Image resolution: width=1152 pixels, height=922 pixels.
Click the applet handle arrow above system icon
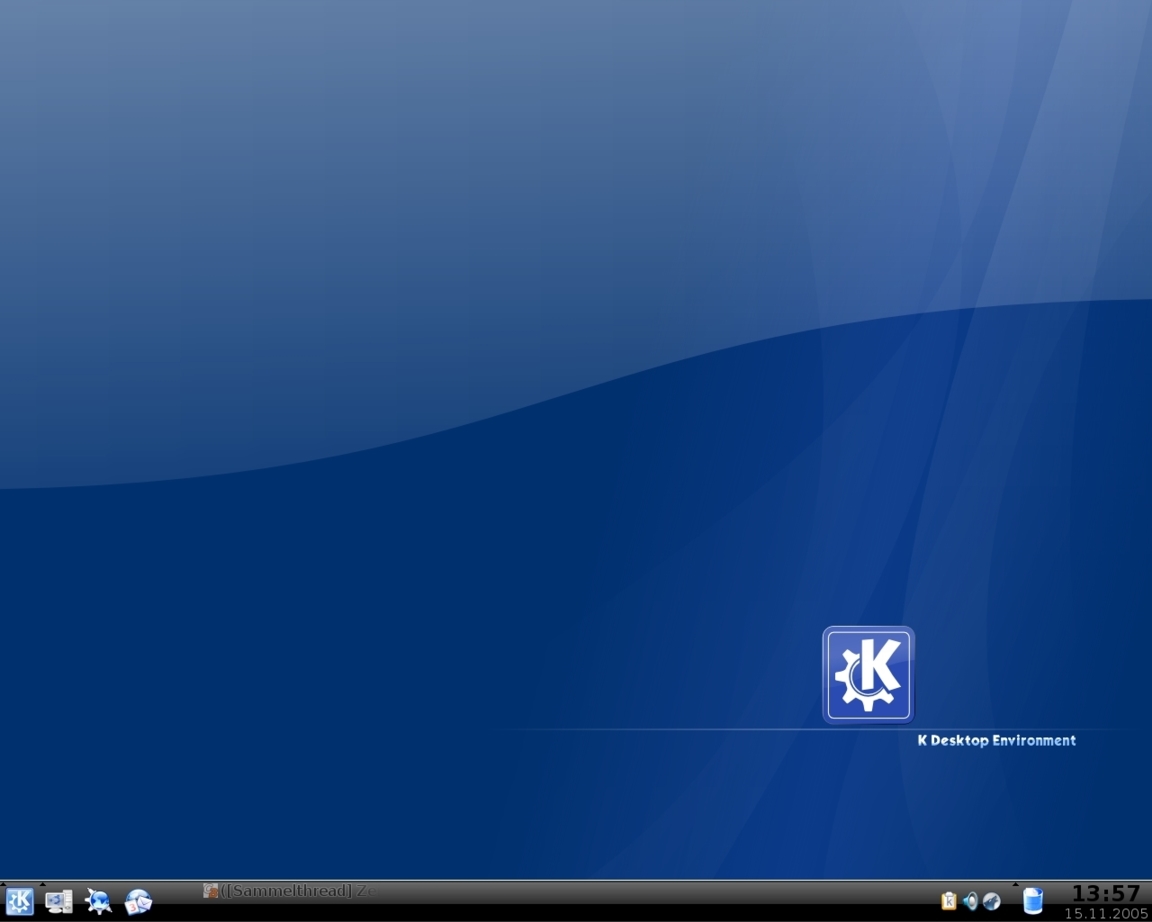click(x=43, y=884)
